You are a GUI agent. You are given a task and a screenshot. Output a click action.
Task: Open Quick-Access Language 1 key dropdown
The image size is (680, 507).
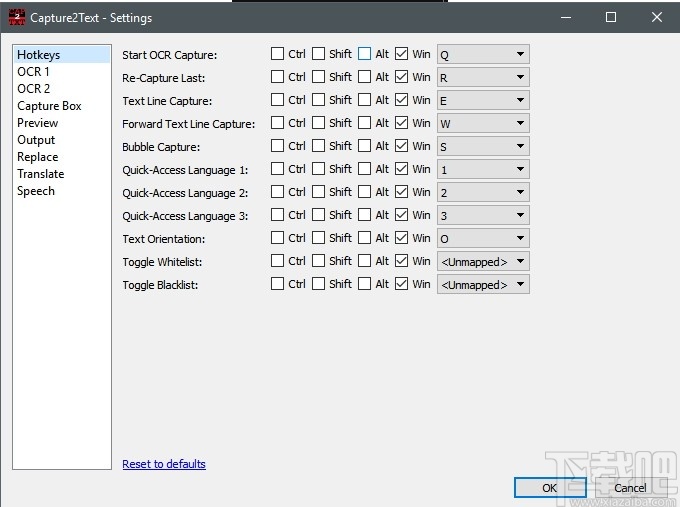pos(483,169)
